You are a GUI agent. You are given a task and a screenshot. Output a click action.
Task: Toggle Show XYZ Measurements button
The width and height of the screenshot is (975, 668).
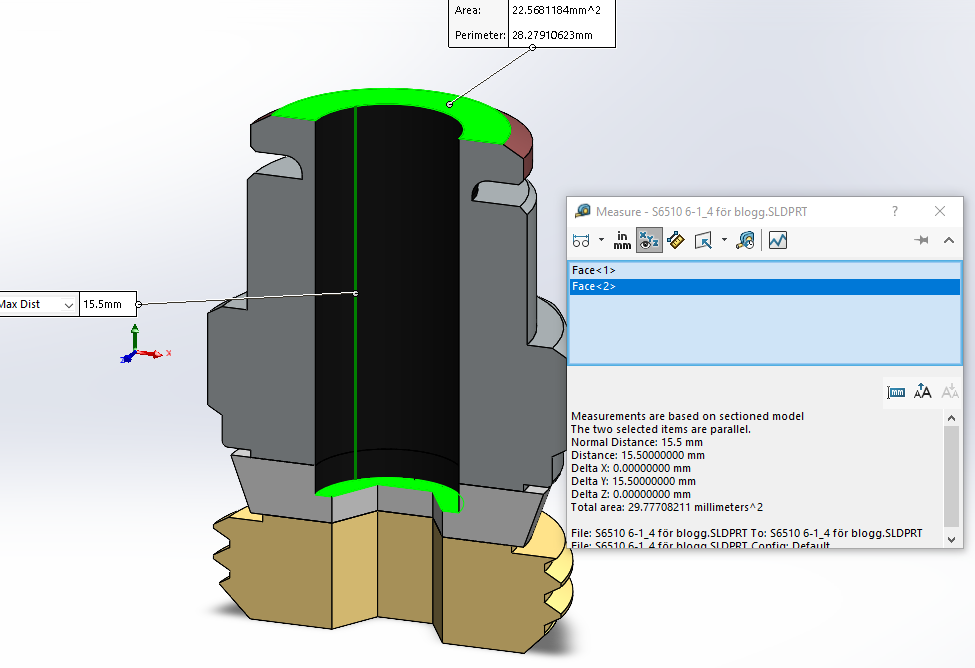coord(649,240)
